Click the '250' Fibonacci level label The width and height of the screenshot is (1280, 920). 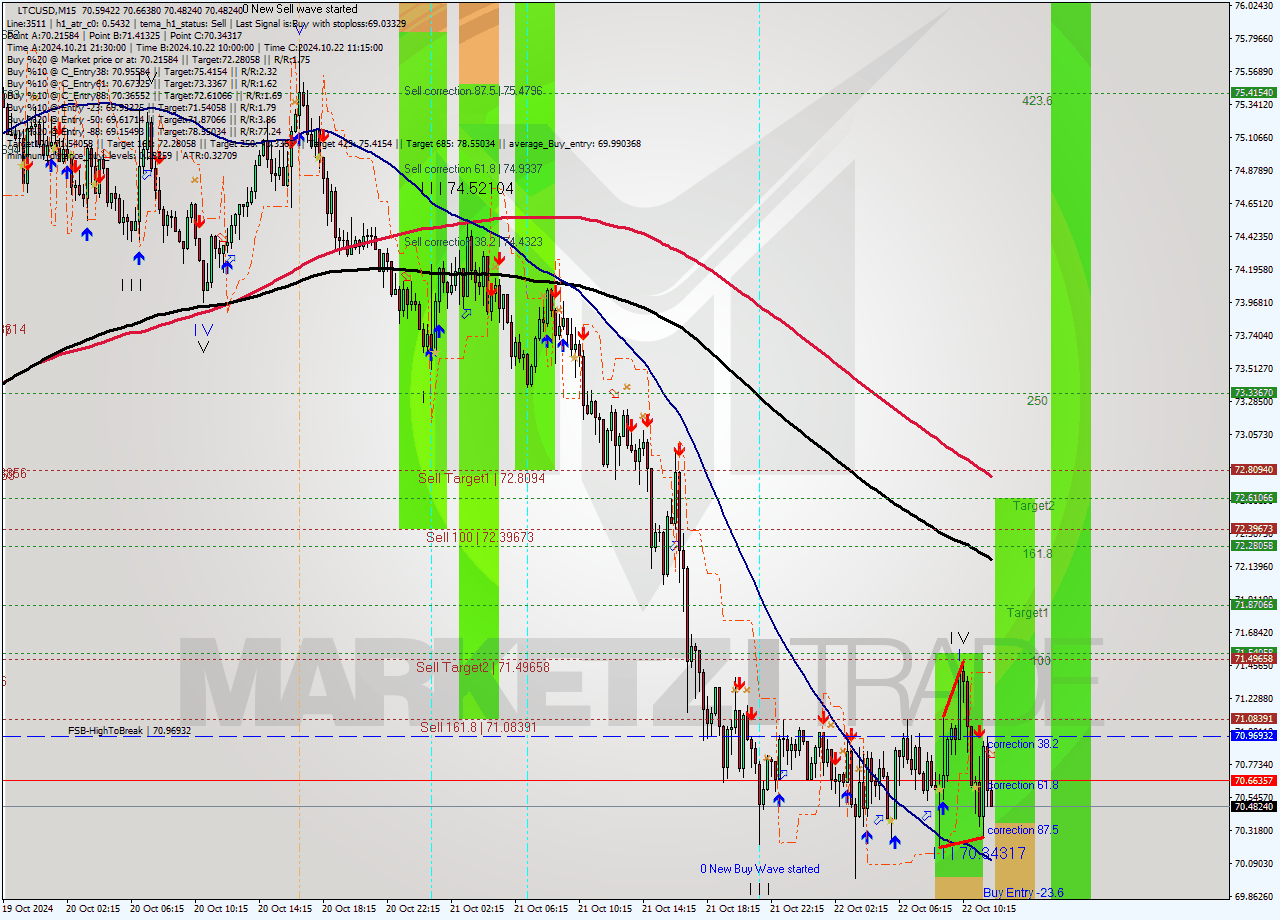click(x=1037, y=401)
